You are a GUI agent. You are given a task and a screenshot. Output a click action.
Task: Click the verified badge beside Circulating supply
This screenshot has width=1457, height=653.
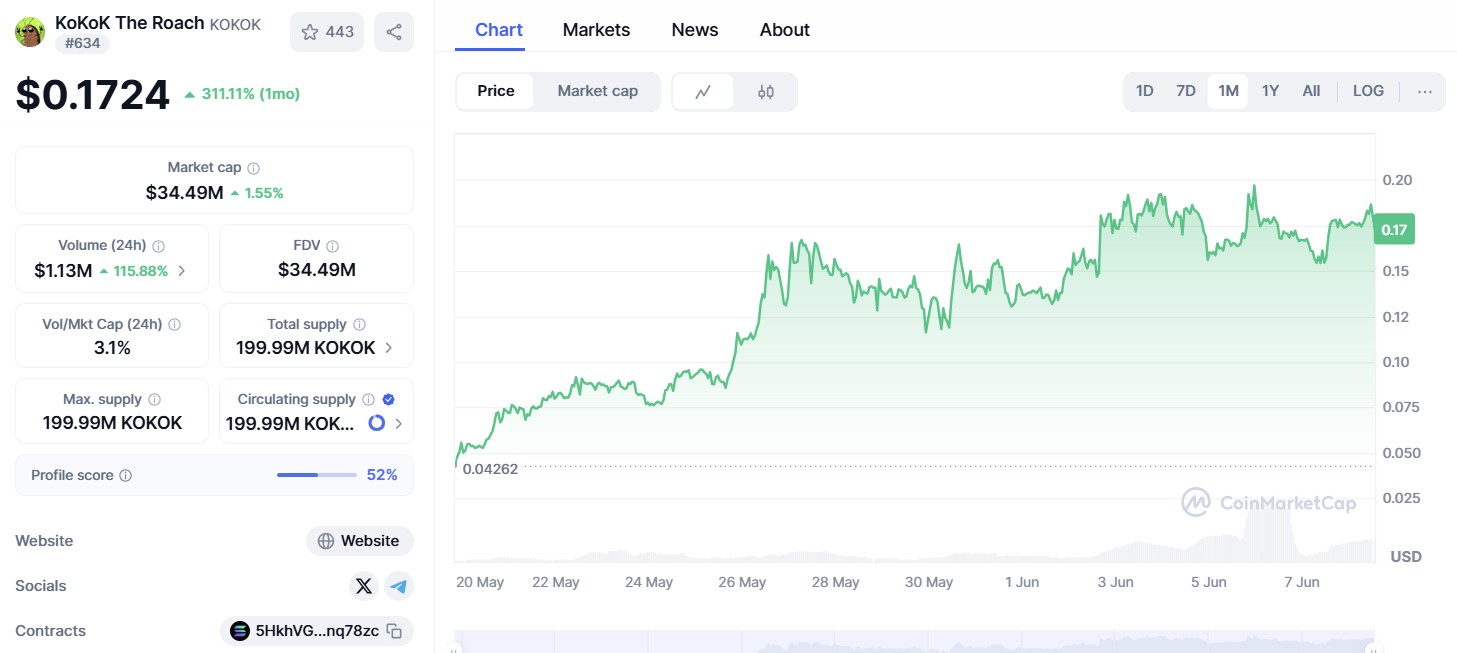tap(389, 399)
